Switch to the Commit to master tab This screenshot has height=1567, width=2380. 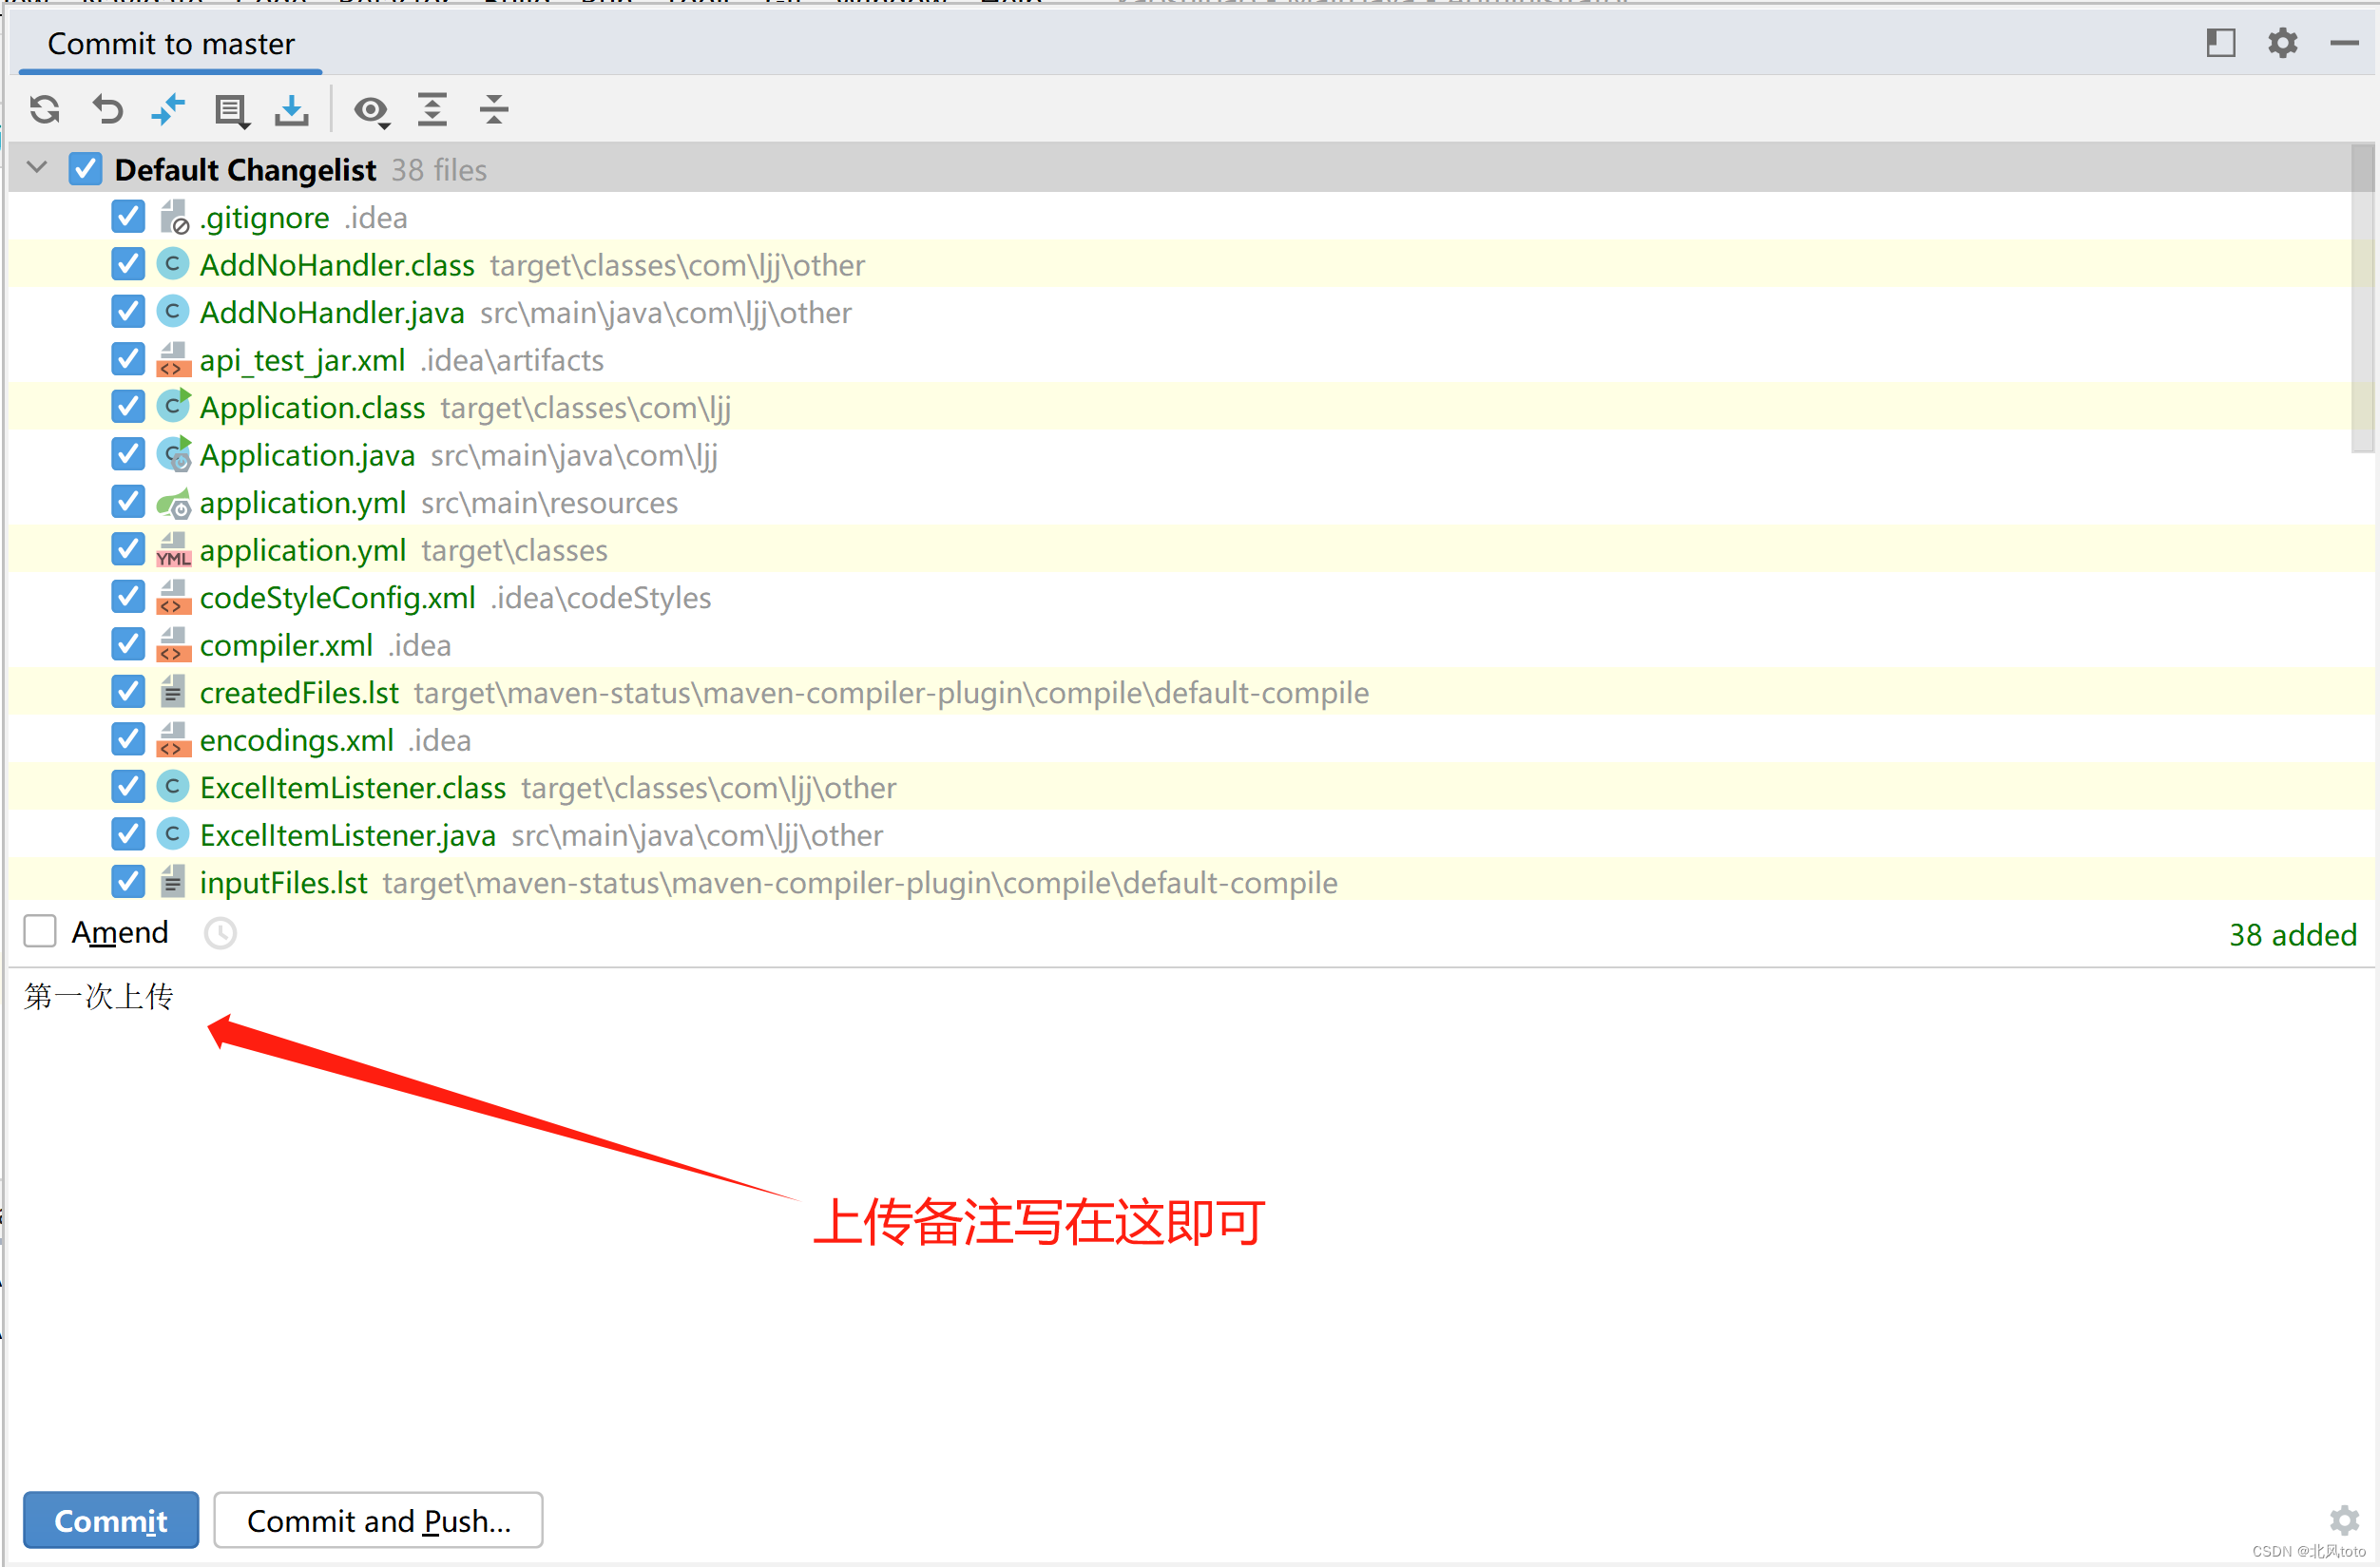pyautogui.click(x=171, y=44)
